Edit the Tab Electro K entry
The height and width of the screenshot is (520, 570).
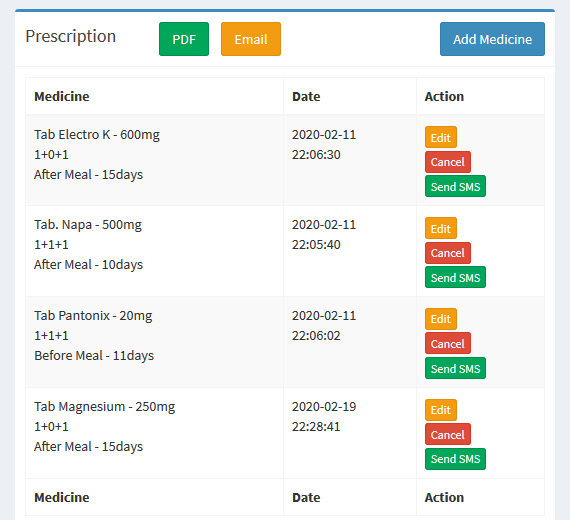pos(441,137)
